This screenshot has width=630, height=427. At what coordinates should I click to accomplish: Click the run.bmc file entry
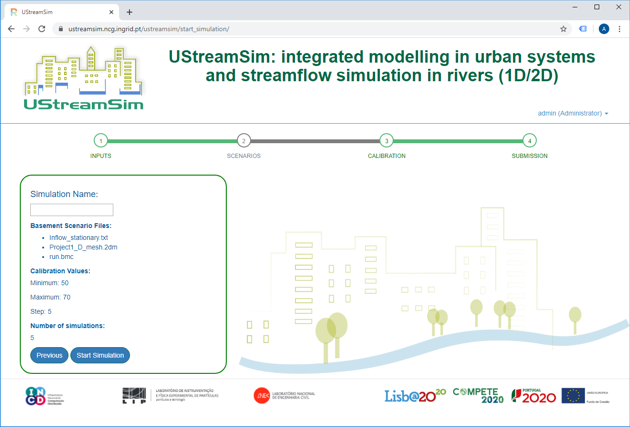(61, 256)
